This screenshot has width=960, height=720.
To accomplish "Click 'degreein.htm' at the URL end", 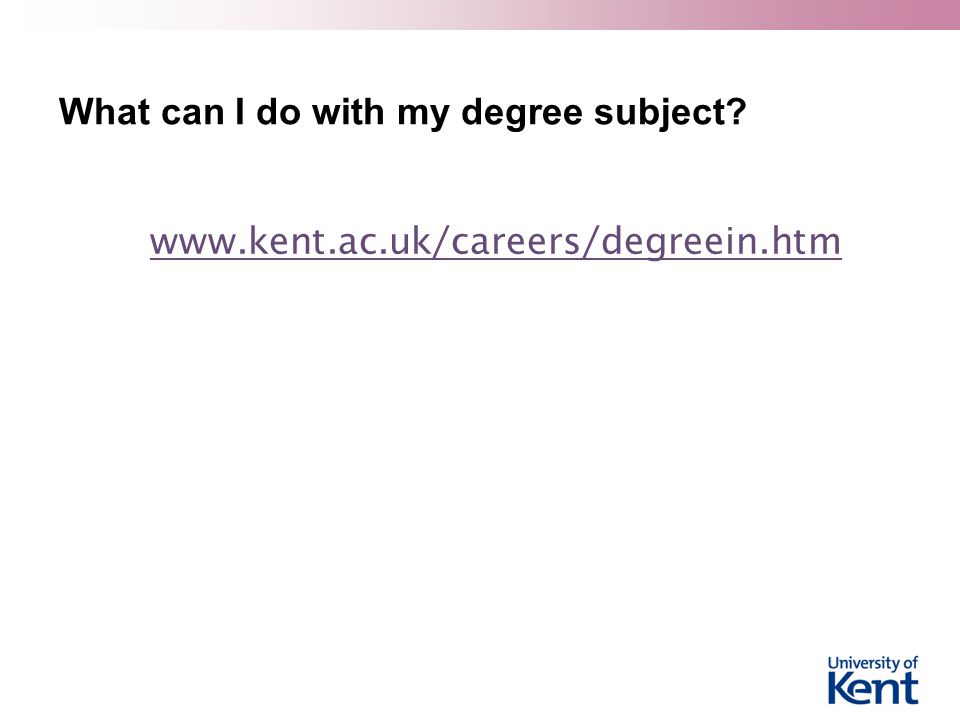I will [721, 242].
